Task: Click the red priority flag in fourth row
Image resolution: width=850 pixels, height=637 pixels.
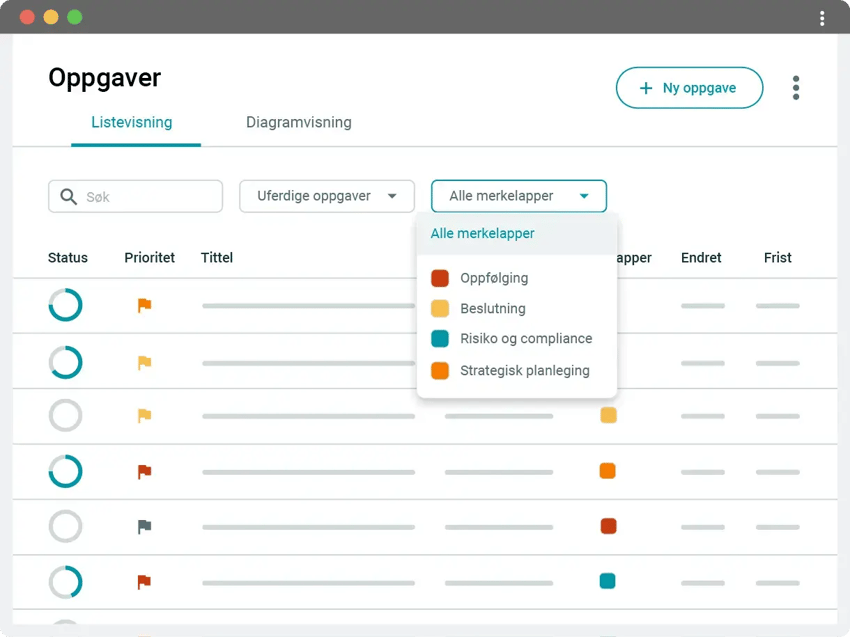Action: [145, 471]
